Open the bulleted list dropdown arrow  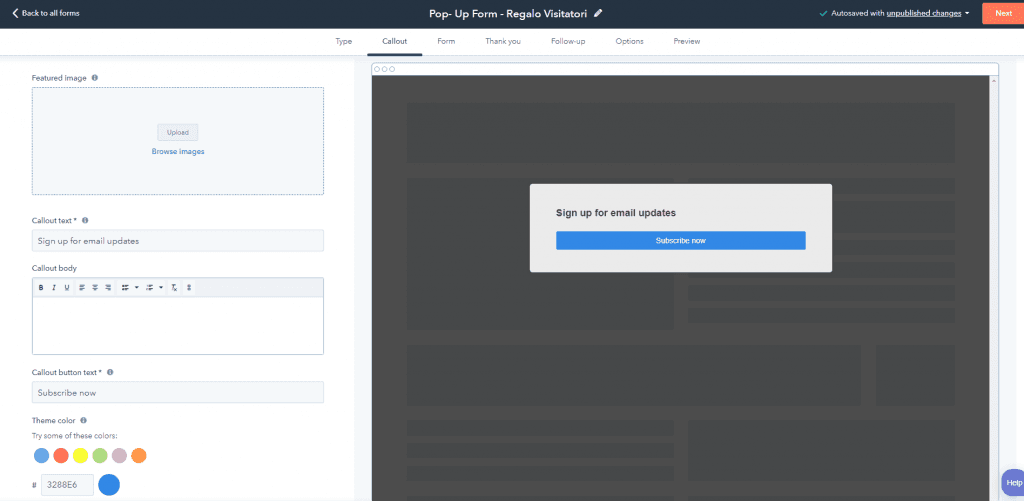pos(136,288)
